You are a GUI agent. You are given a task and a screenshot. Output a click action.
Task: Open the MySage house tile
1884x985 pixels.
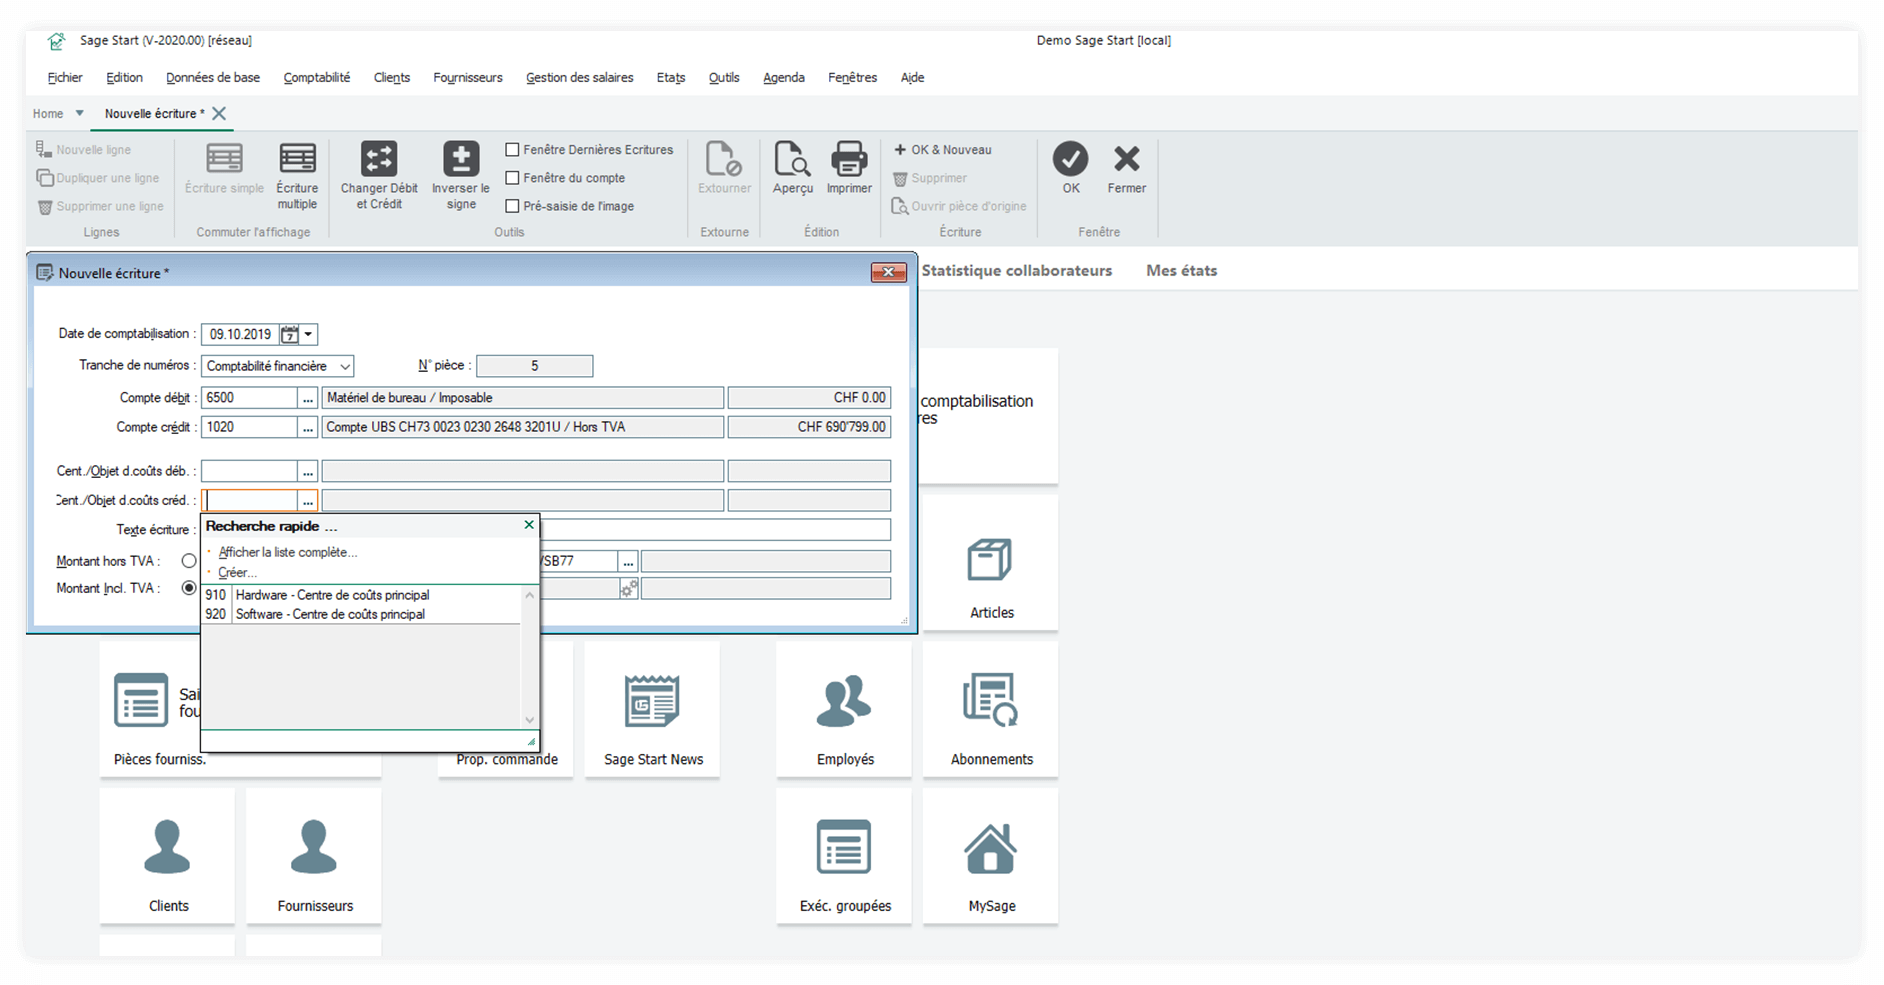[990, 855]
